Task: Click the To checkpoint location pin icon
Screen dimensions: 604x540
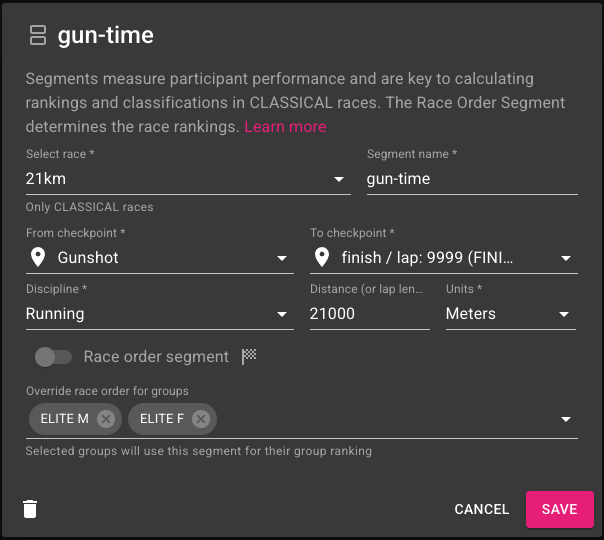Action: 322,257
